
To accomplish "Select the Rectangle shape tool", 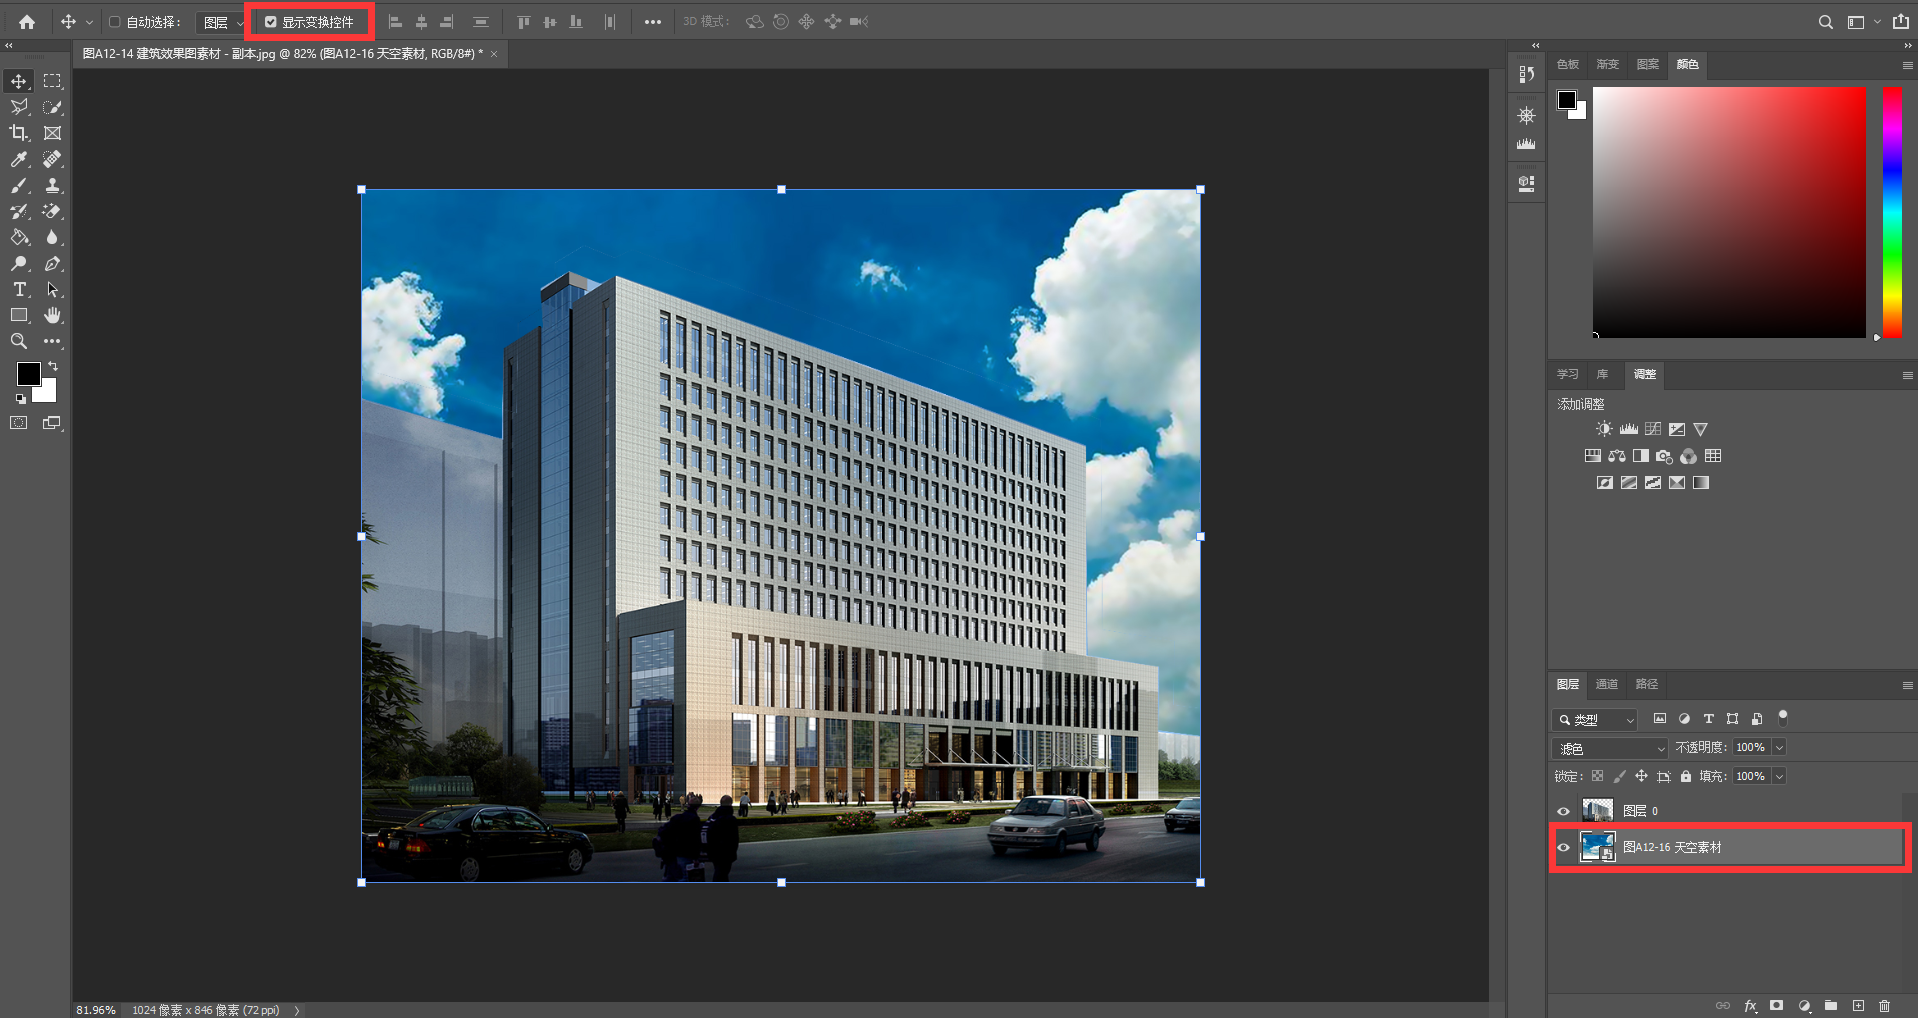I will pos(19,315).
